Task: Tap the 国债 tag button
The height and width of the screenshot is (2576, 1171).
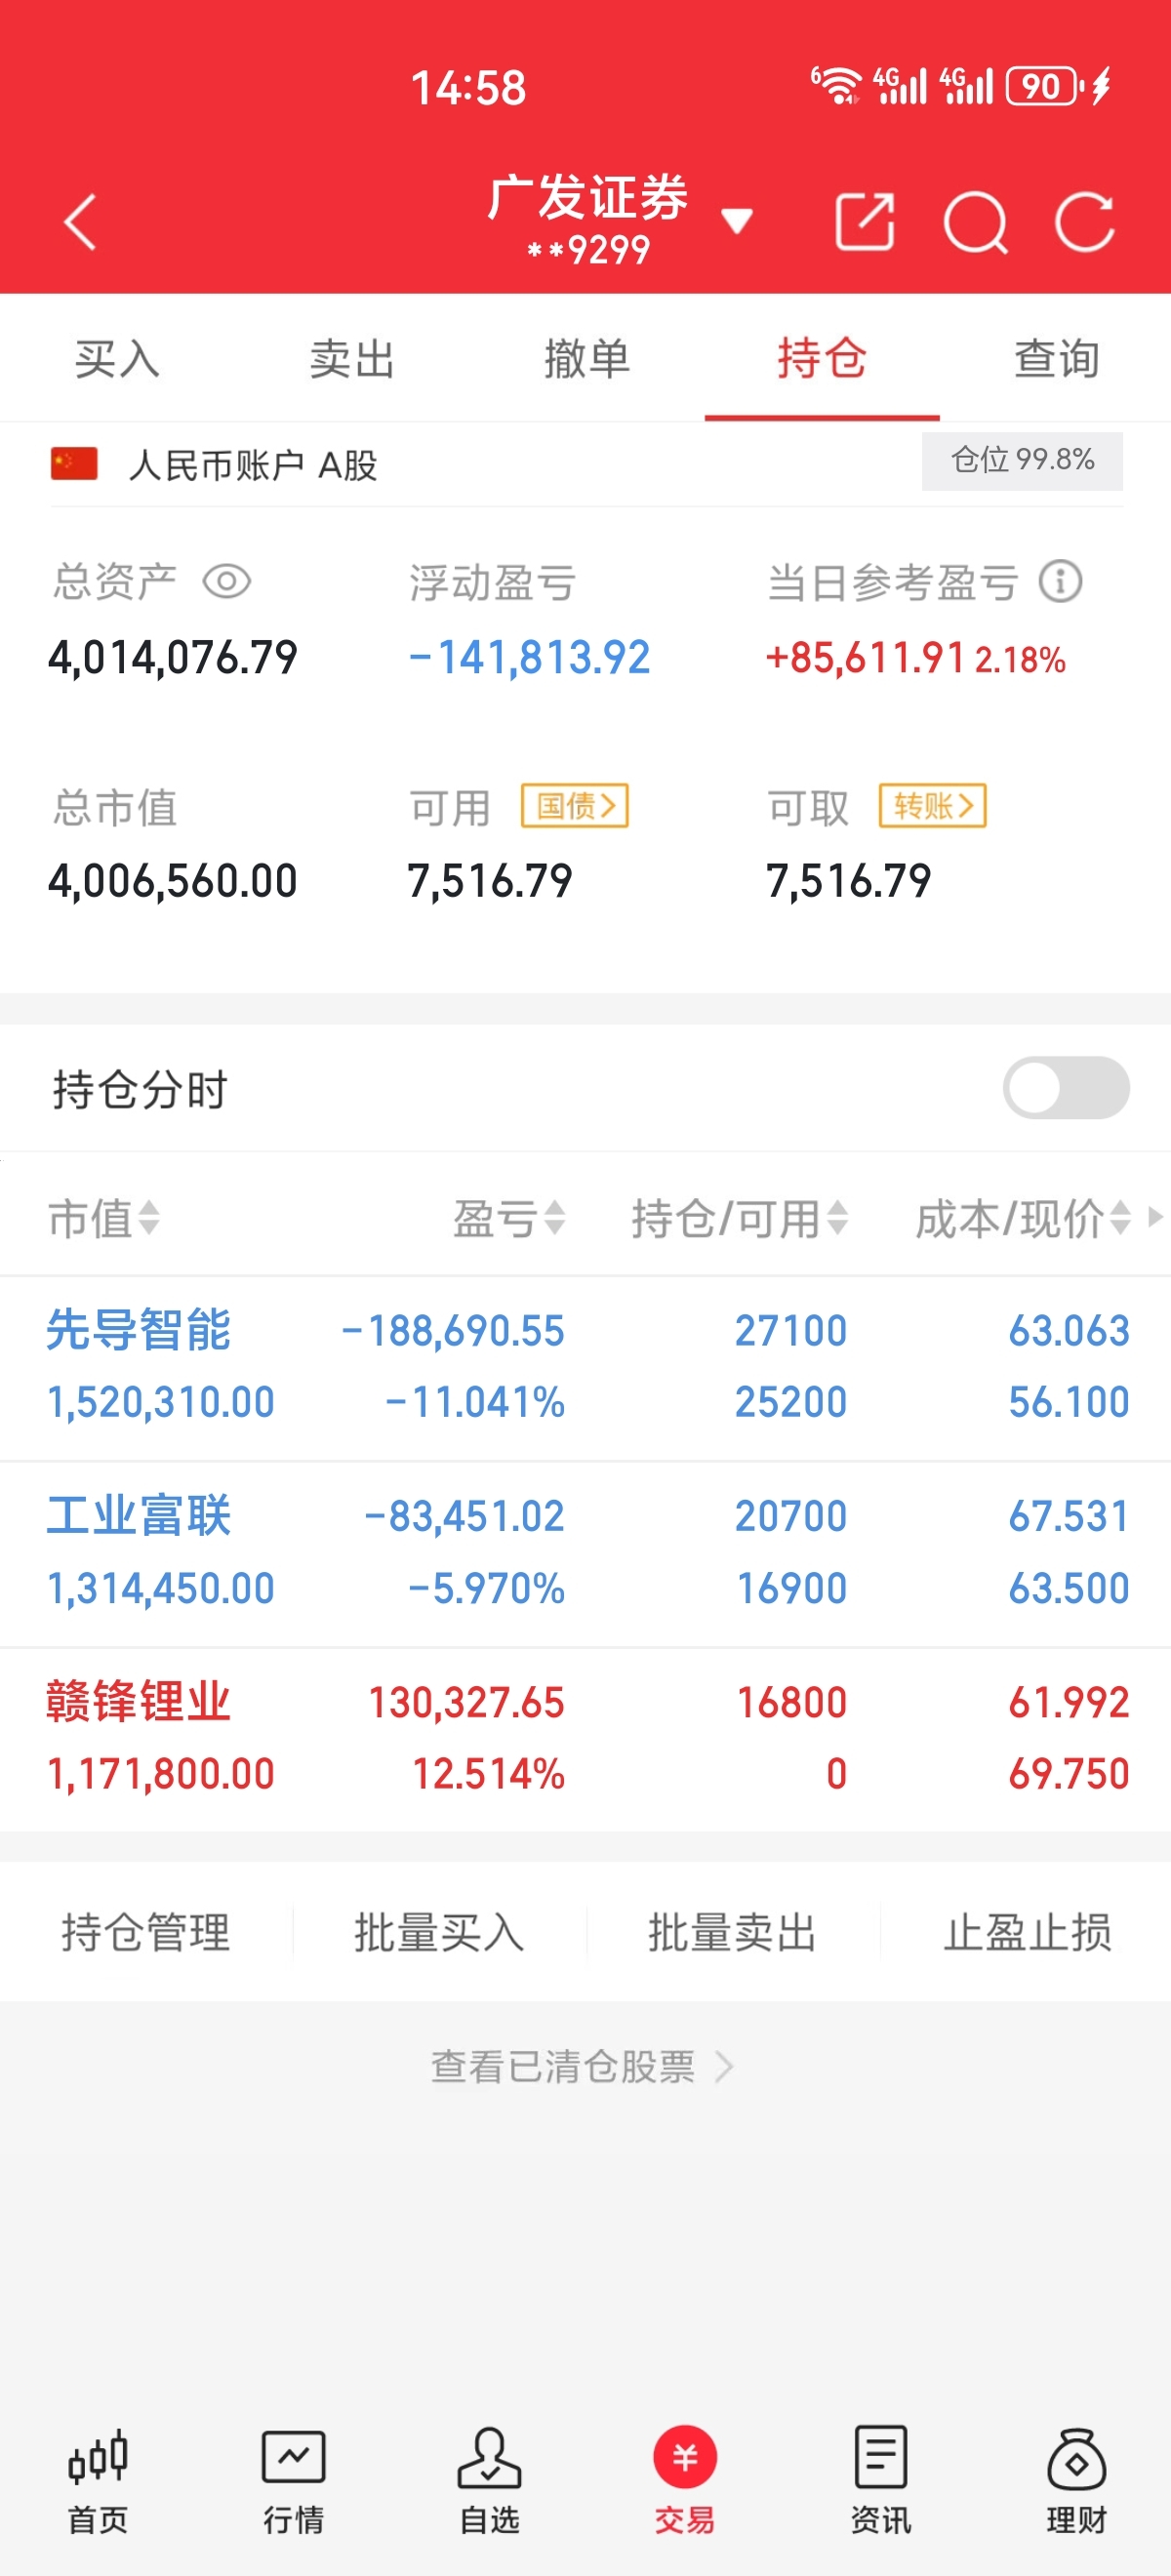Action: click(x=575, y=806)
